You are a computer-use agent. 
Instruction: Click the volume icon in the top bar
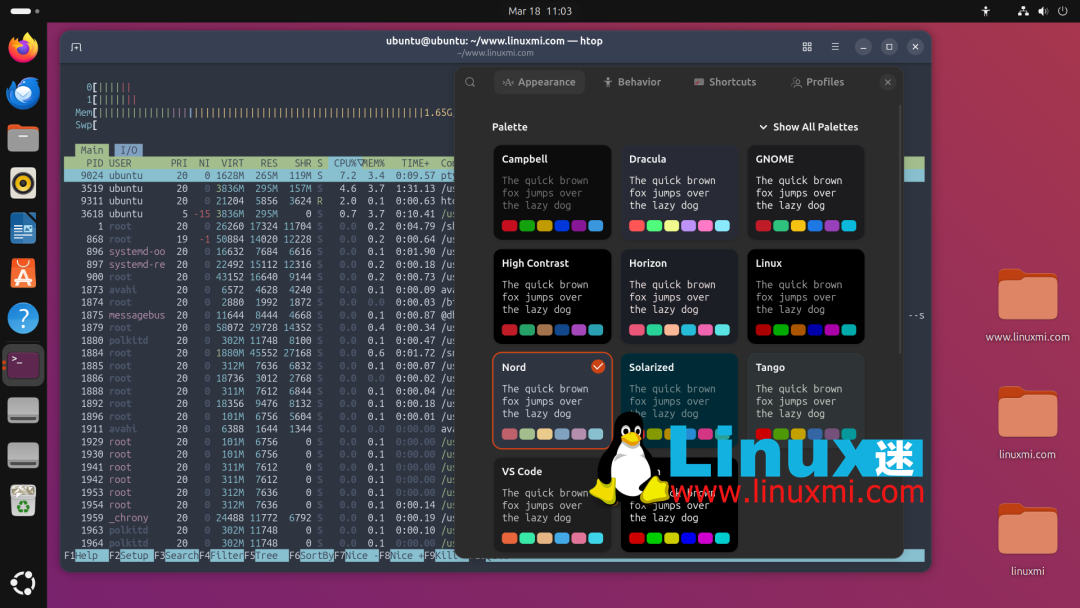point(1041,10)
